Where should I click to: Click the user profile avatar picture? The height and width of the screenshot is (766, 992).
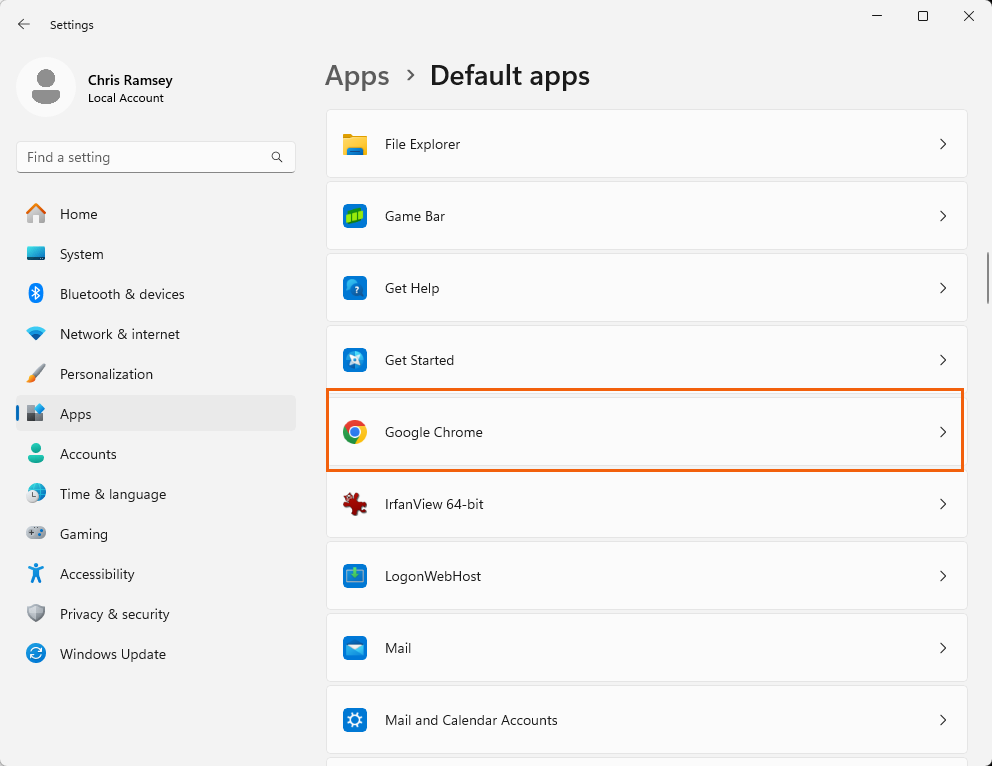pyautogui.click(x=46, y=87)
